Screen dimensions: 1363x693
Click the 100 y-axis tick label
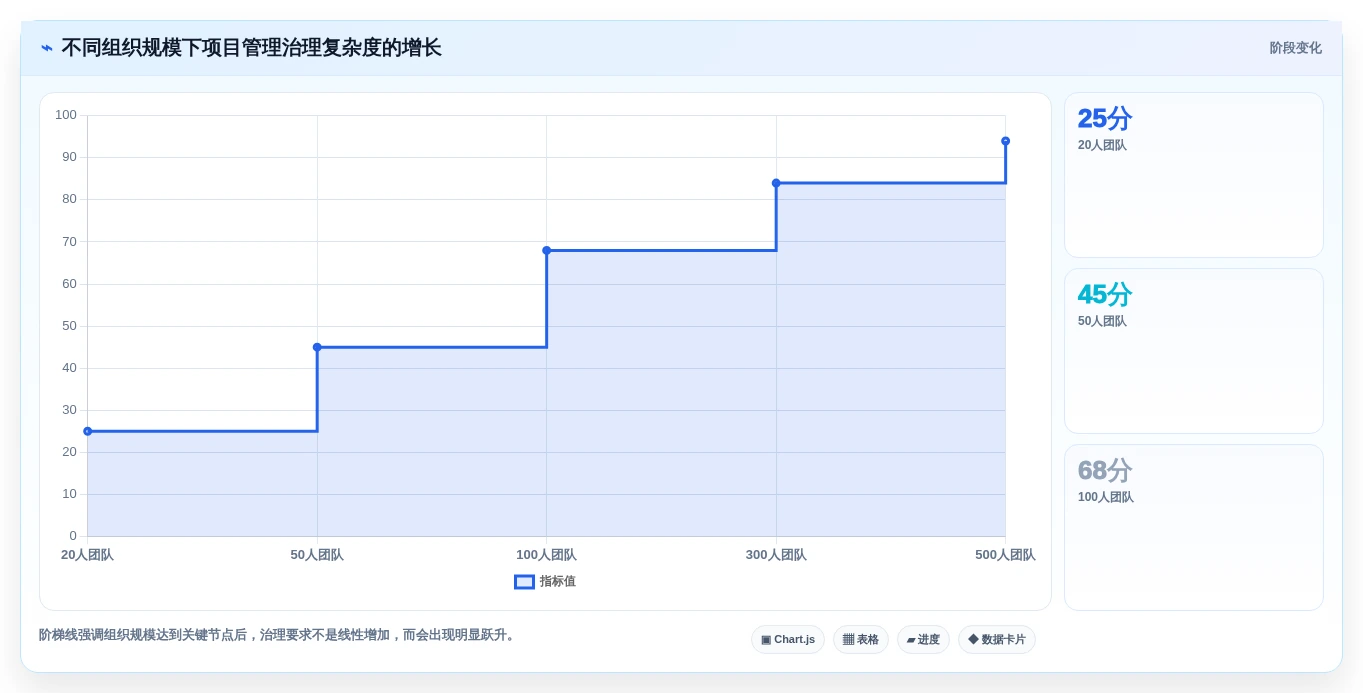click(x=66, y=115)
